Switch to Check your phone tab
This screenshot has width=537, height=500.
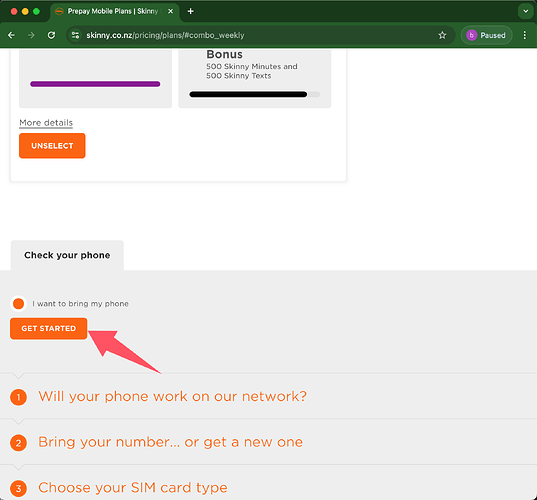(67, 255)
